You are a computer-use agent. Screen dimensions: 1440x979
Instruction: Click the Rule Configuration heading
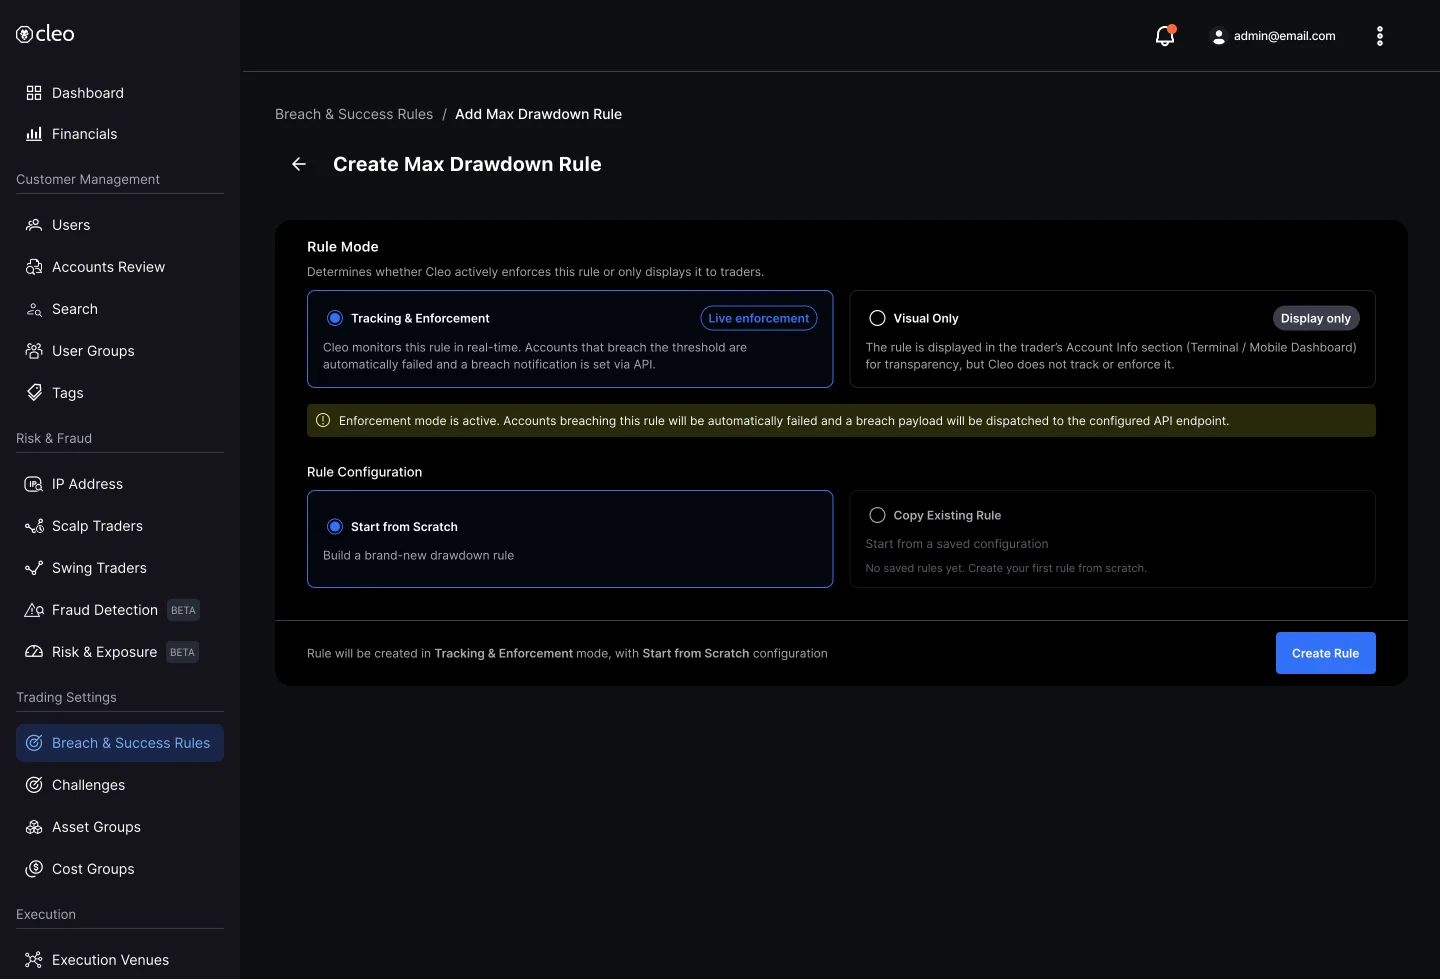[x=364, y=472]
